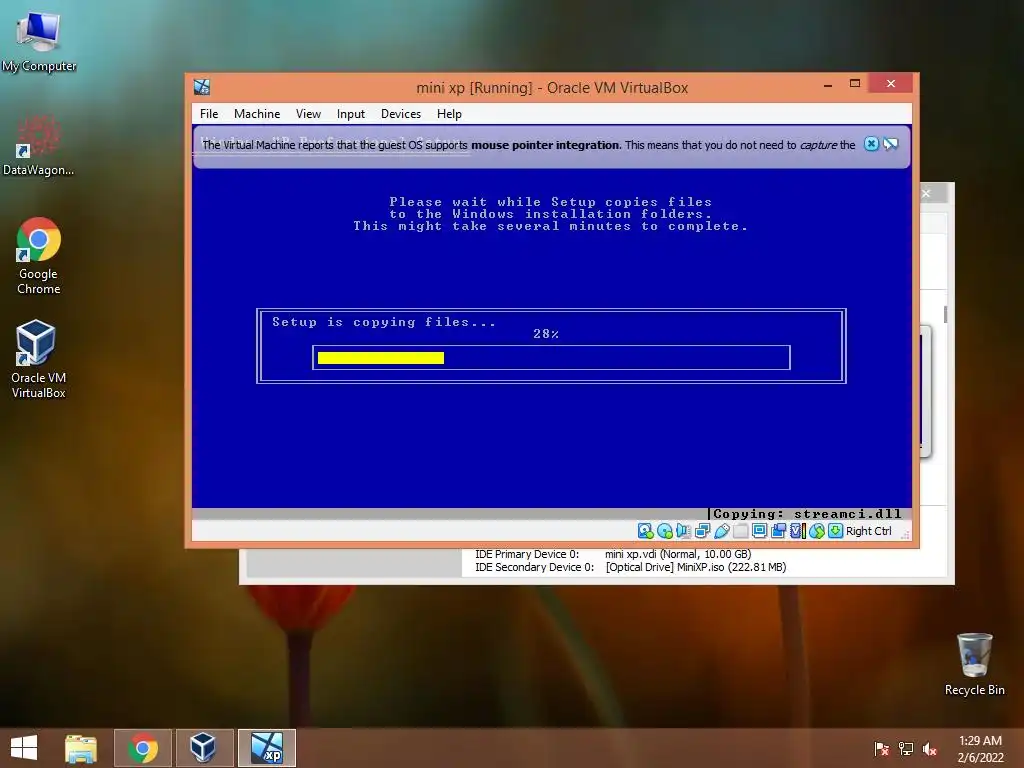1024x768 pixels.
Task: Maximize the mini xp VirtualBox window
Action: pyautogui.click(x=855, y=84)
